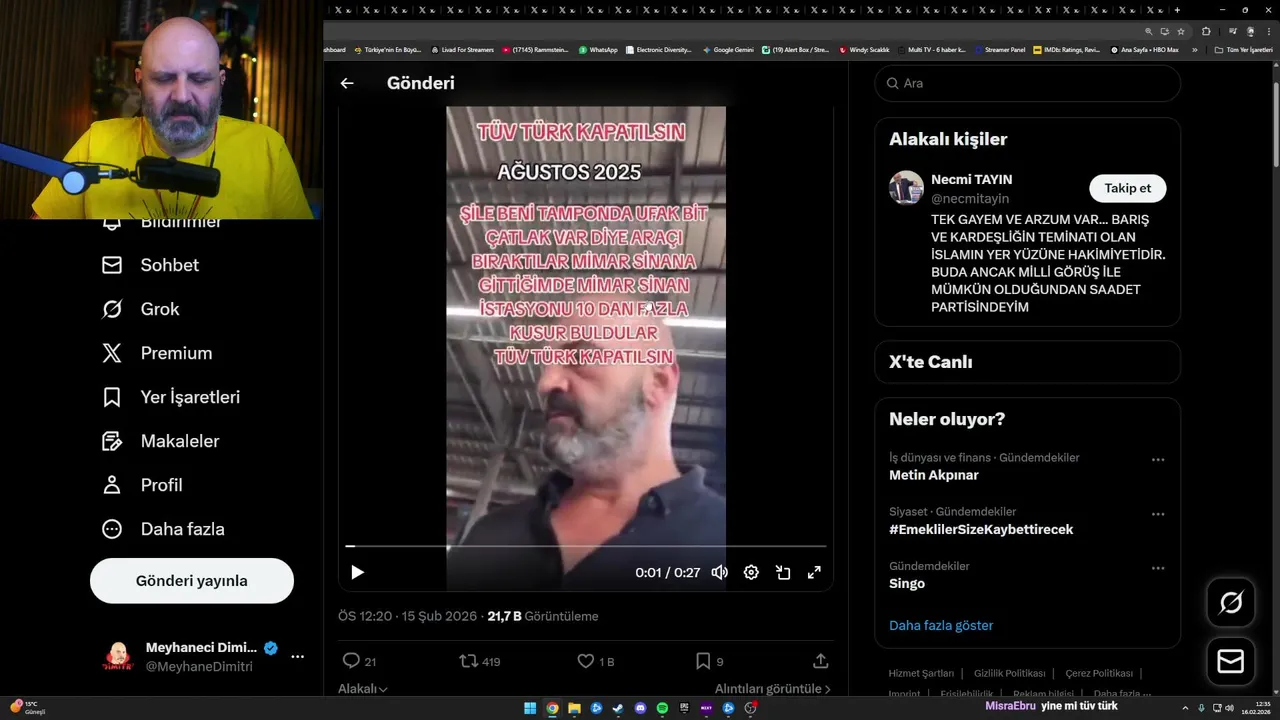Screen dimensions: 1280x720
Task: Open the Livad For Streamers bookmark
Action: point(462,49)
